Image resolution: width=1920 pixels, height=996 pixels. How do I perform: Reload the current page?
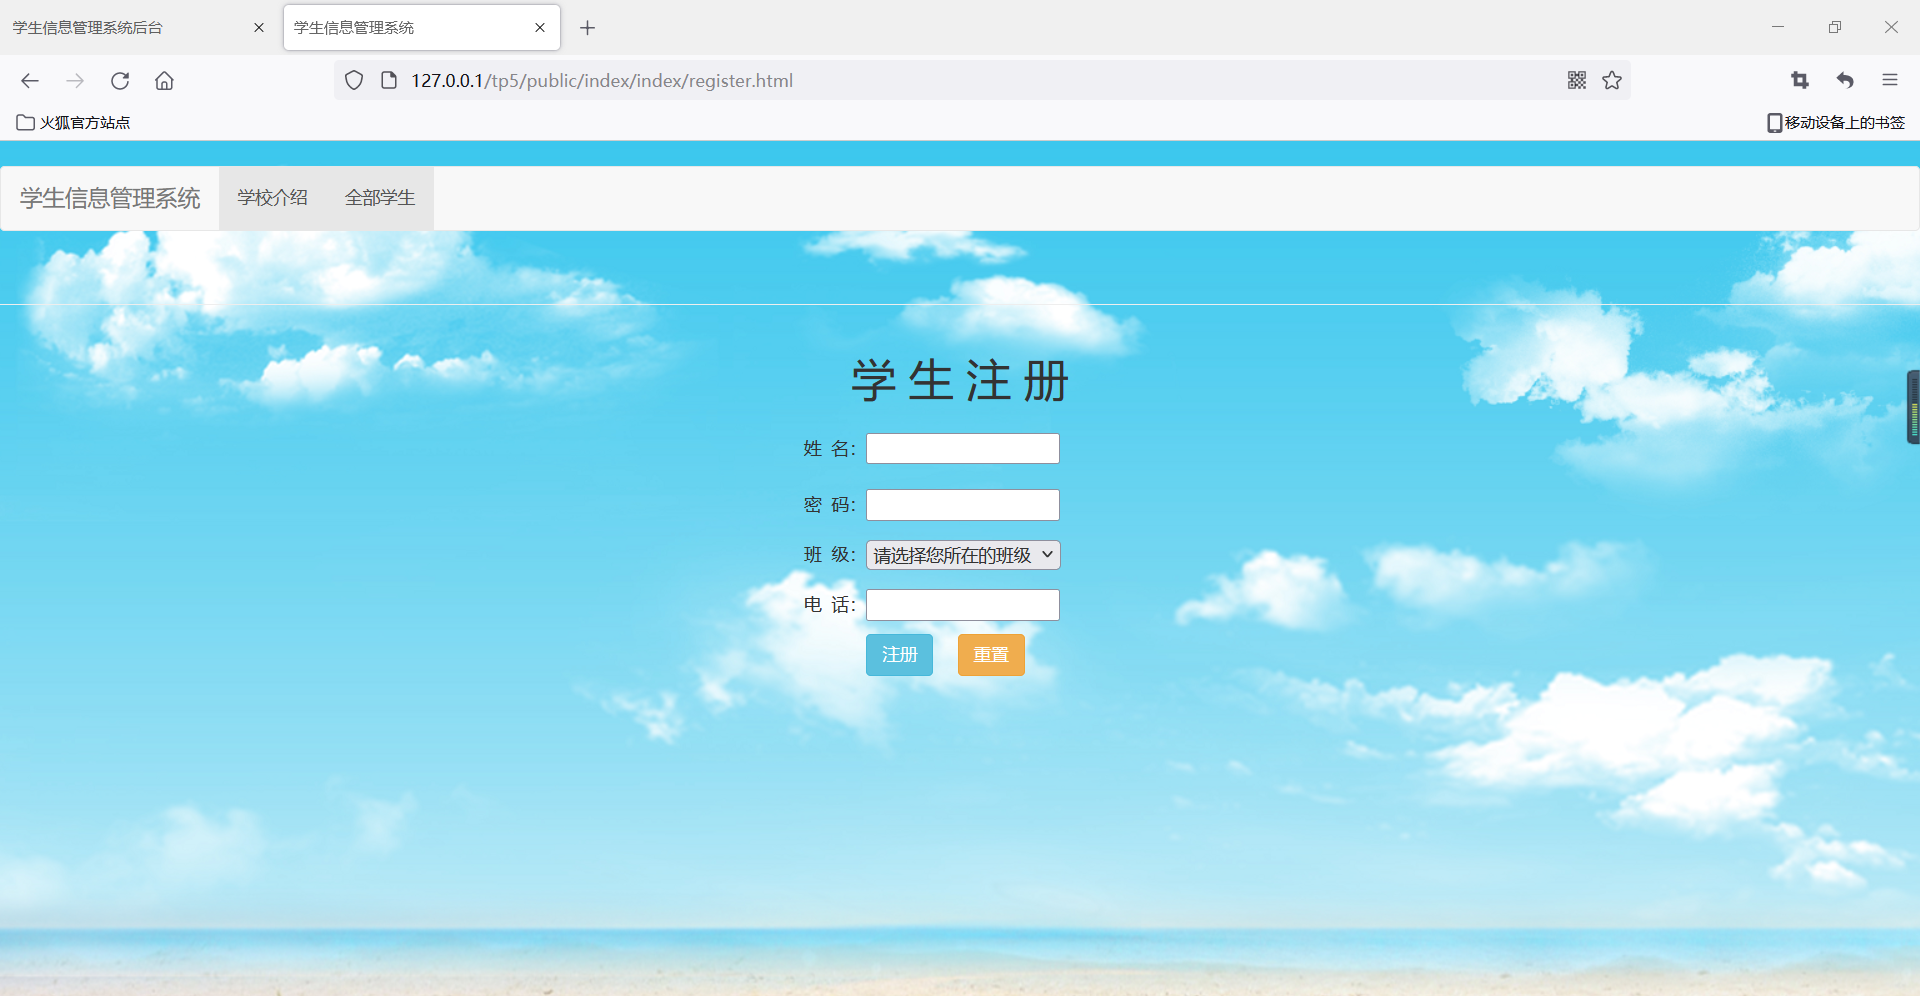coord(119,81)
